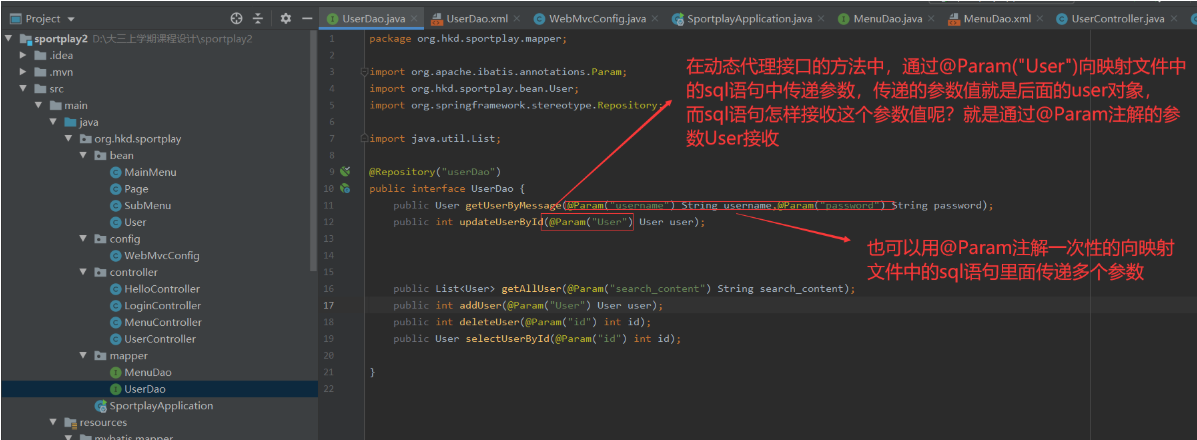Click the MenuDao interface icon in tree
This screenshot has height=440, width=1197.
click(116, 373)
